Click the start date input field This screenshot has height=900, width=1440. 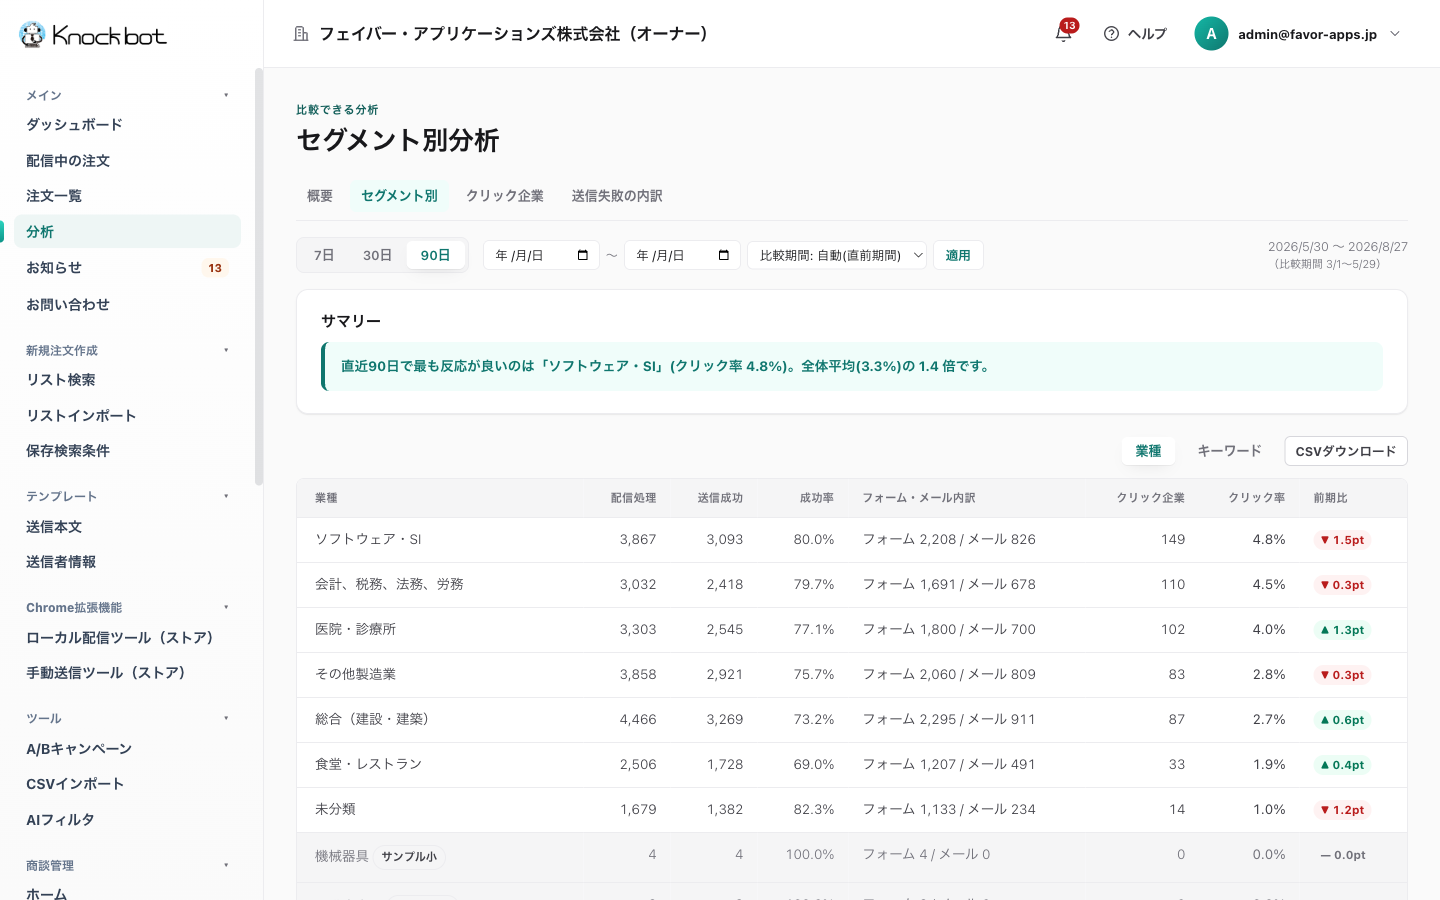tap(541, 255)
